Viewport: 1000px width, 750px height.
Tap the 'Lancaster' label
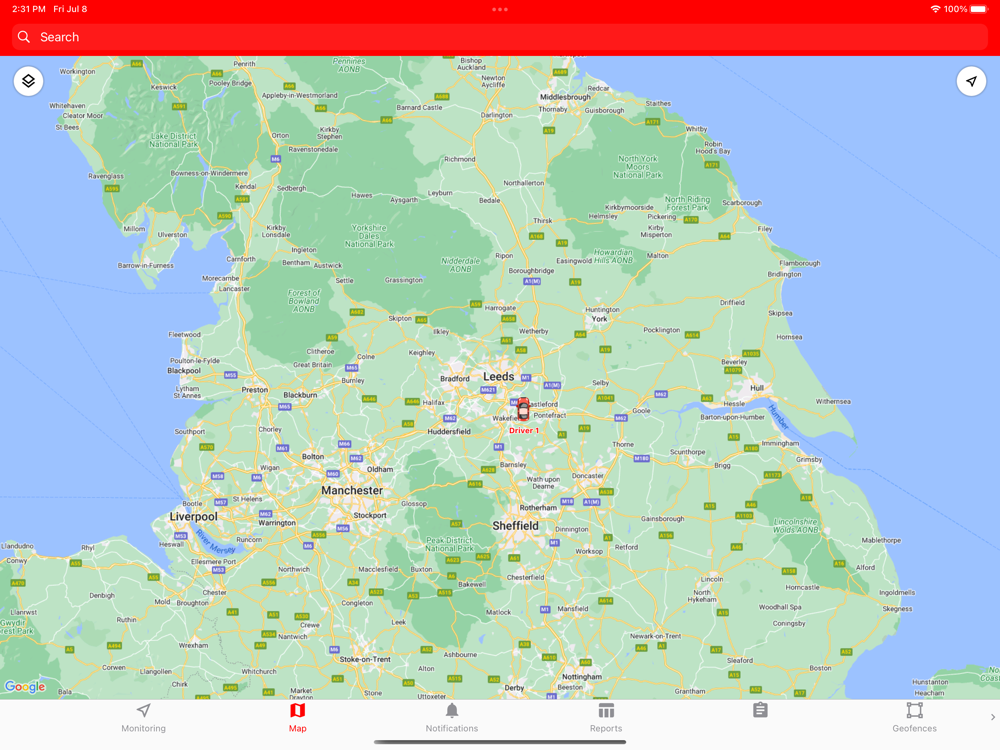click(234, 289)
